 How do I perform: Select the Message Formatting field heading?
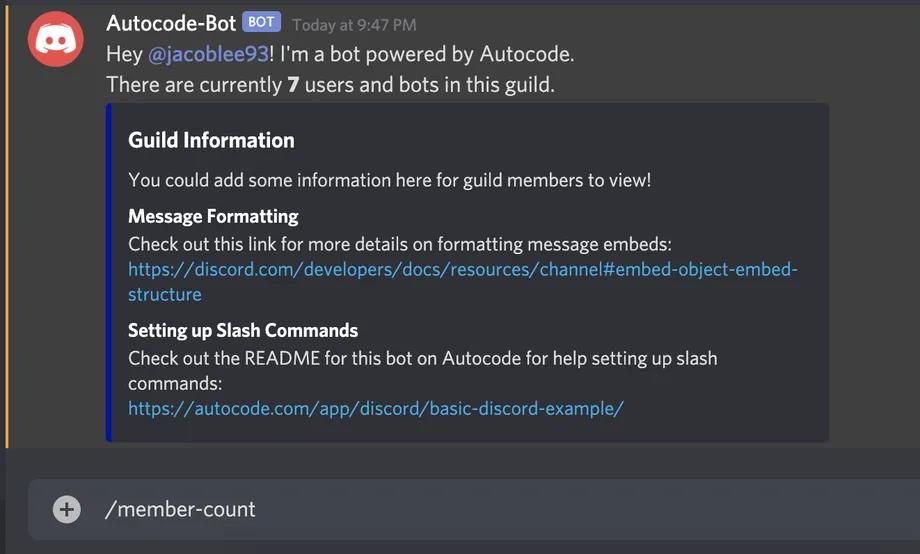[213, 216]
